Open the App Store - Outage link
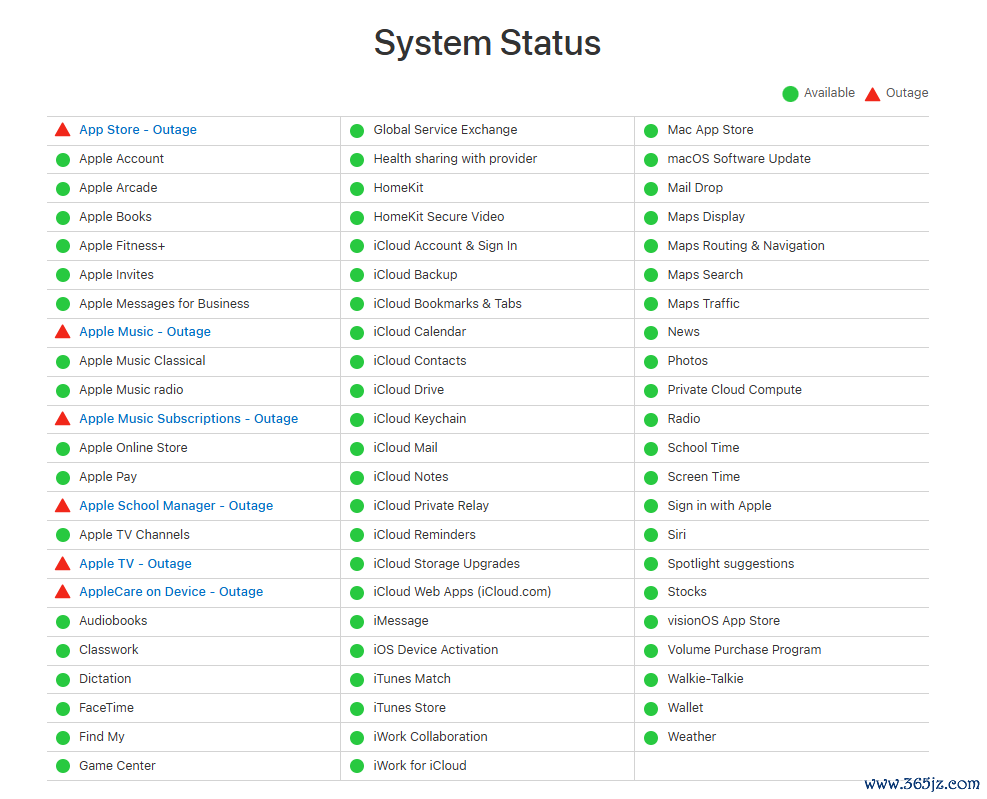 [x=138, y=130]
